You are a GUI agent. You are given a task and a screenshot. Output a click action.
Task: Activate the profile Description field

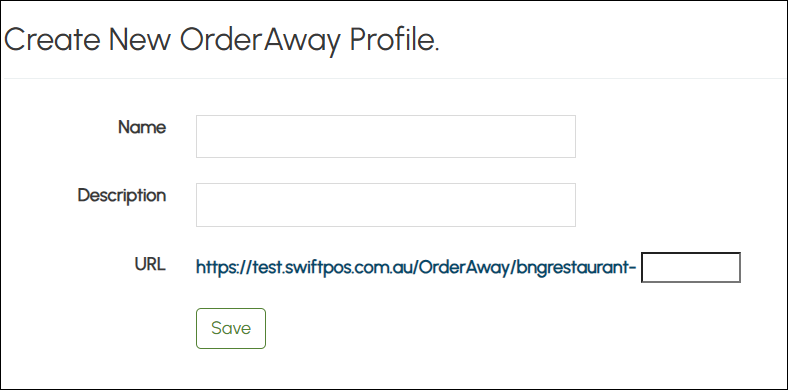click(385, 205)
